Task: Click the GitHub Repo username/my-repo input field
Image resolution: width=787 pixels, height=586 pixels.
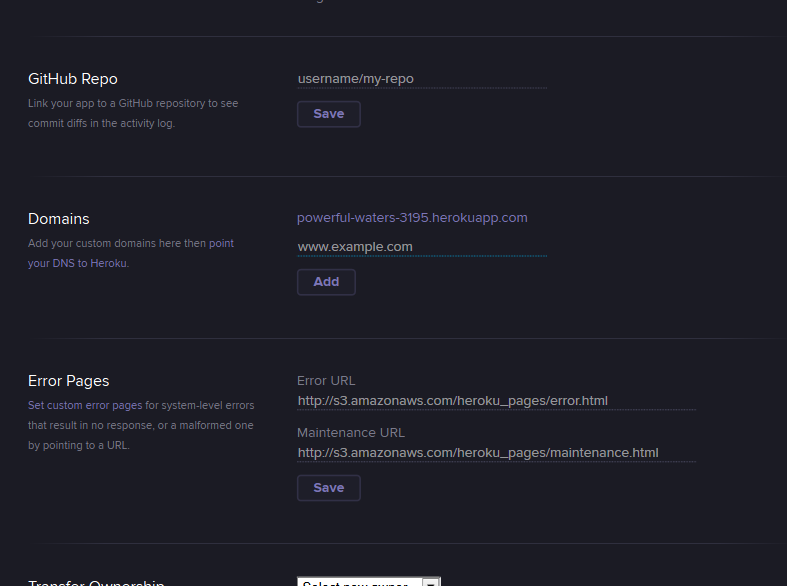Action: [422, 79]
